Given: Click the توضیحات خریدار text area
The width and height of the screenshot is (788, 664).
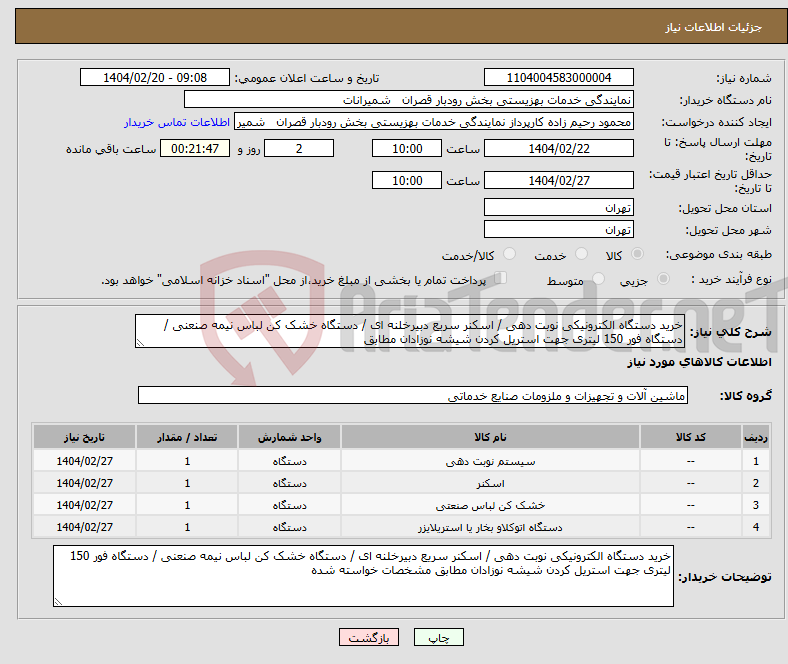Looking at the screenshot, I should pyautogui.click(x=363, y=576).
